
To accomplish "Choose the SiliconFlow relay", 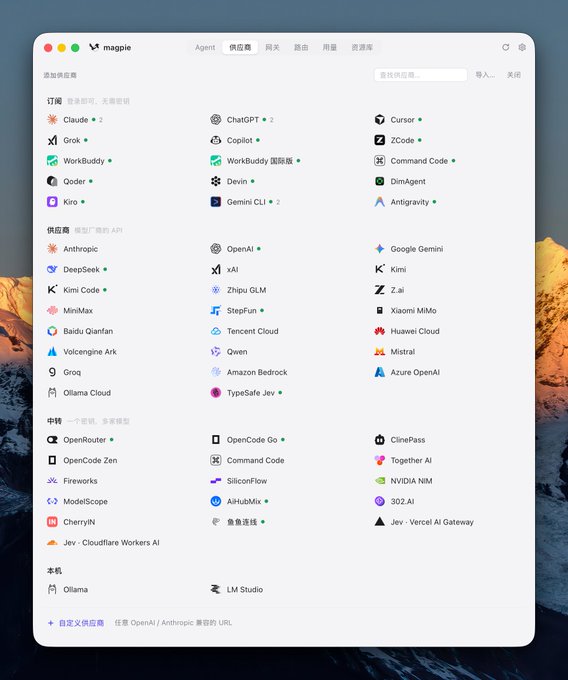I will [x=239, y=481].
